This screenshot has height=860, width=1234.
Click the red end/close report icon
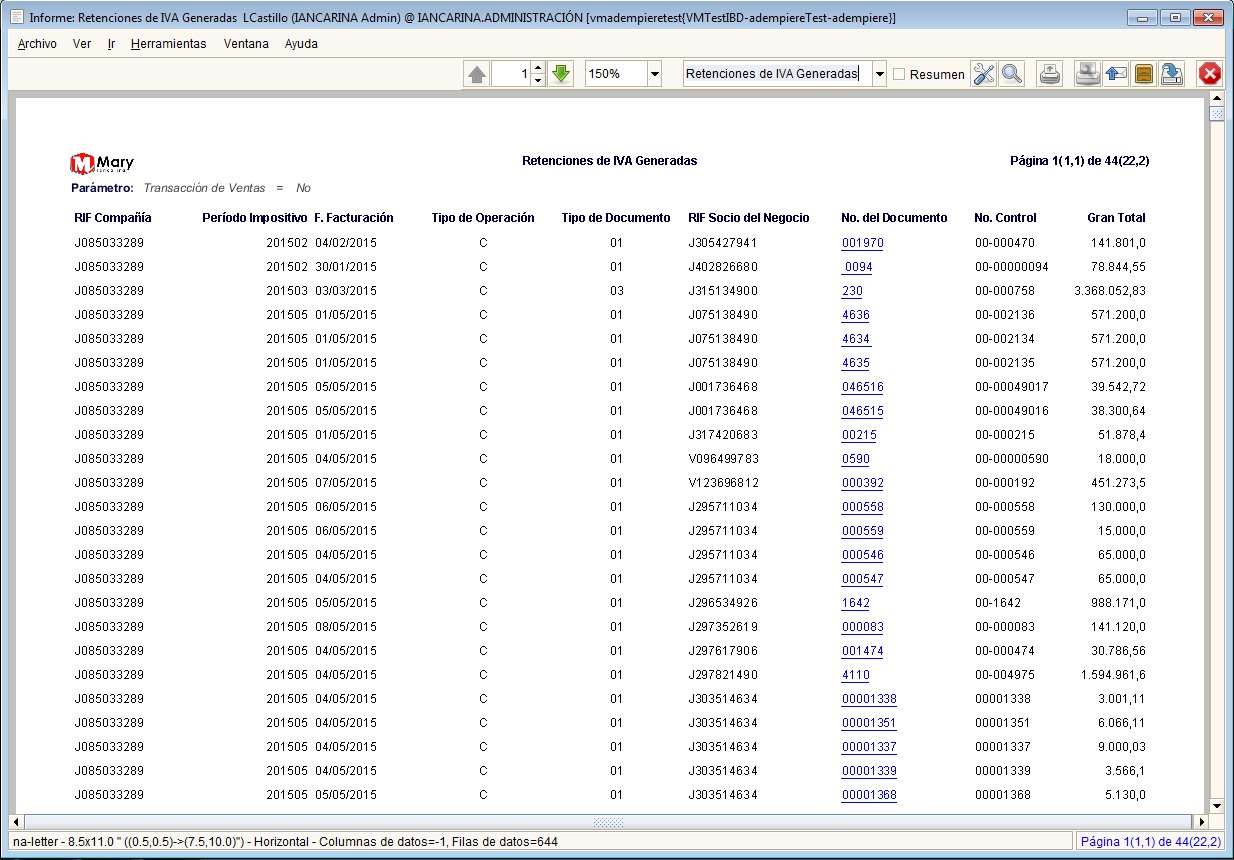coord(1210,74)
